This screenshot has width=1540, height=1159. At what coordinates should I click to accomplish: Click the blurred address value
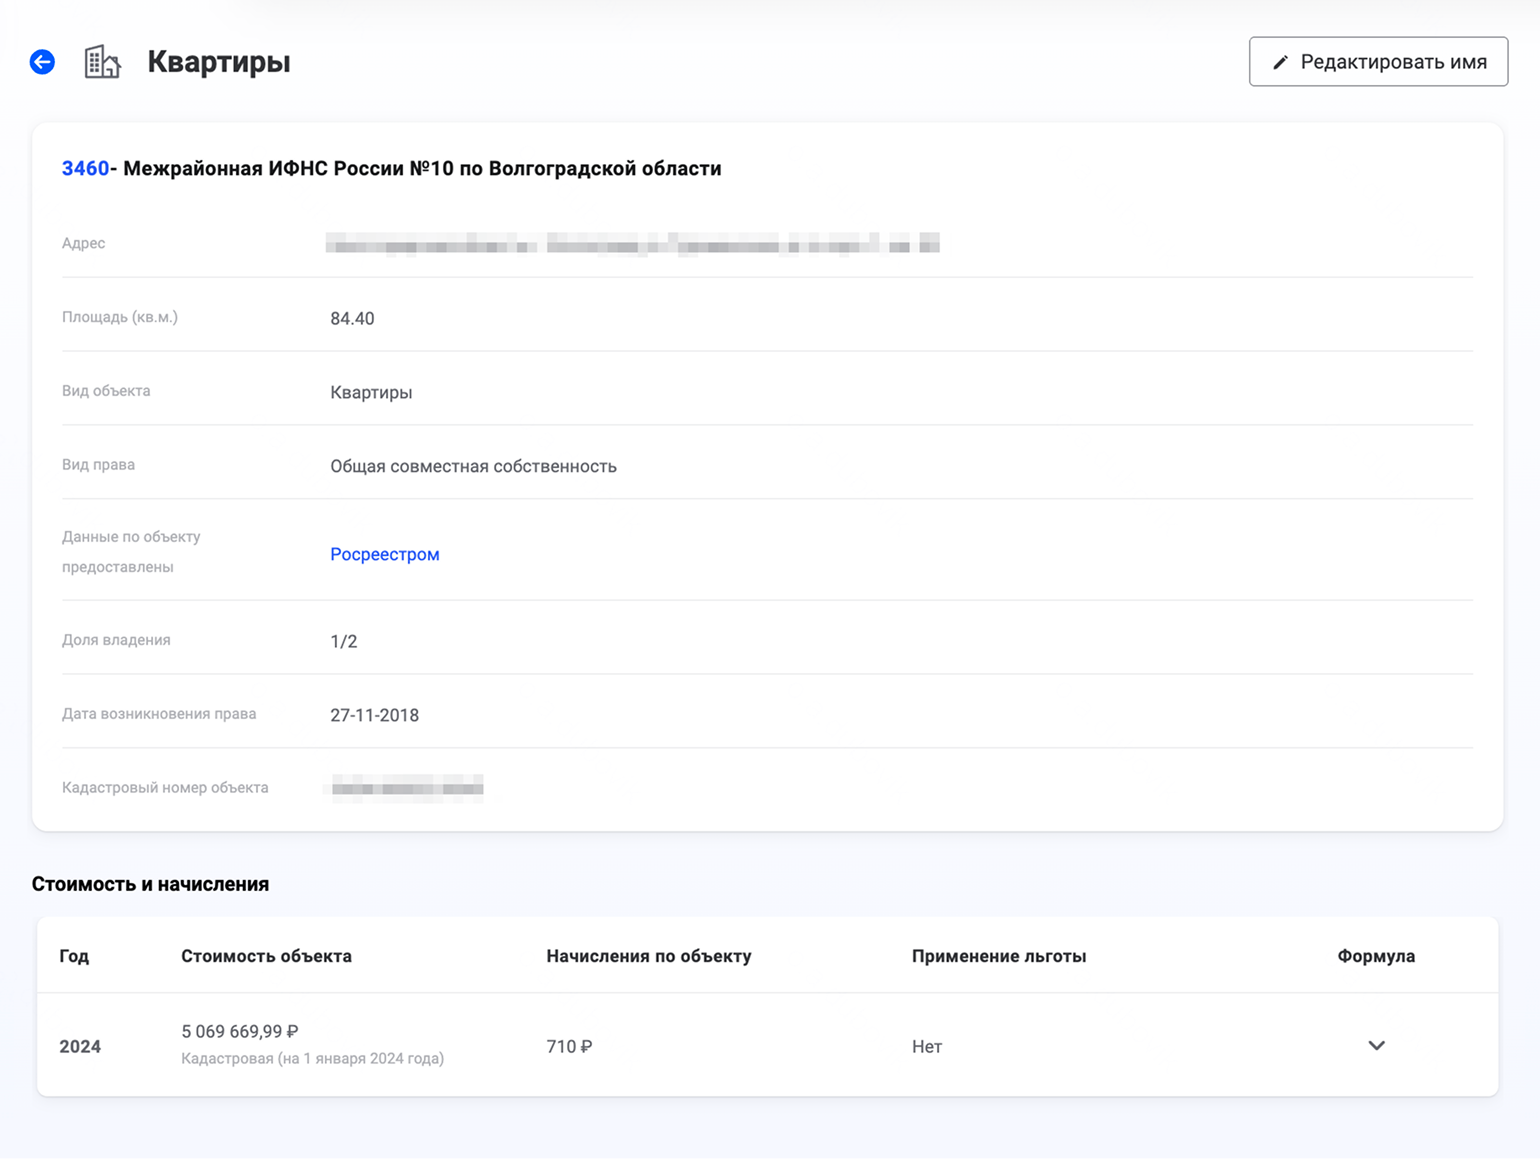point(632,244)
